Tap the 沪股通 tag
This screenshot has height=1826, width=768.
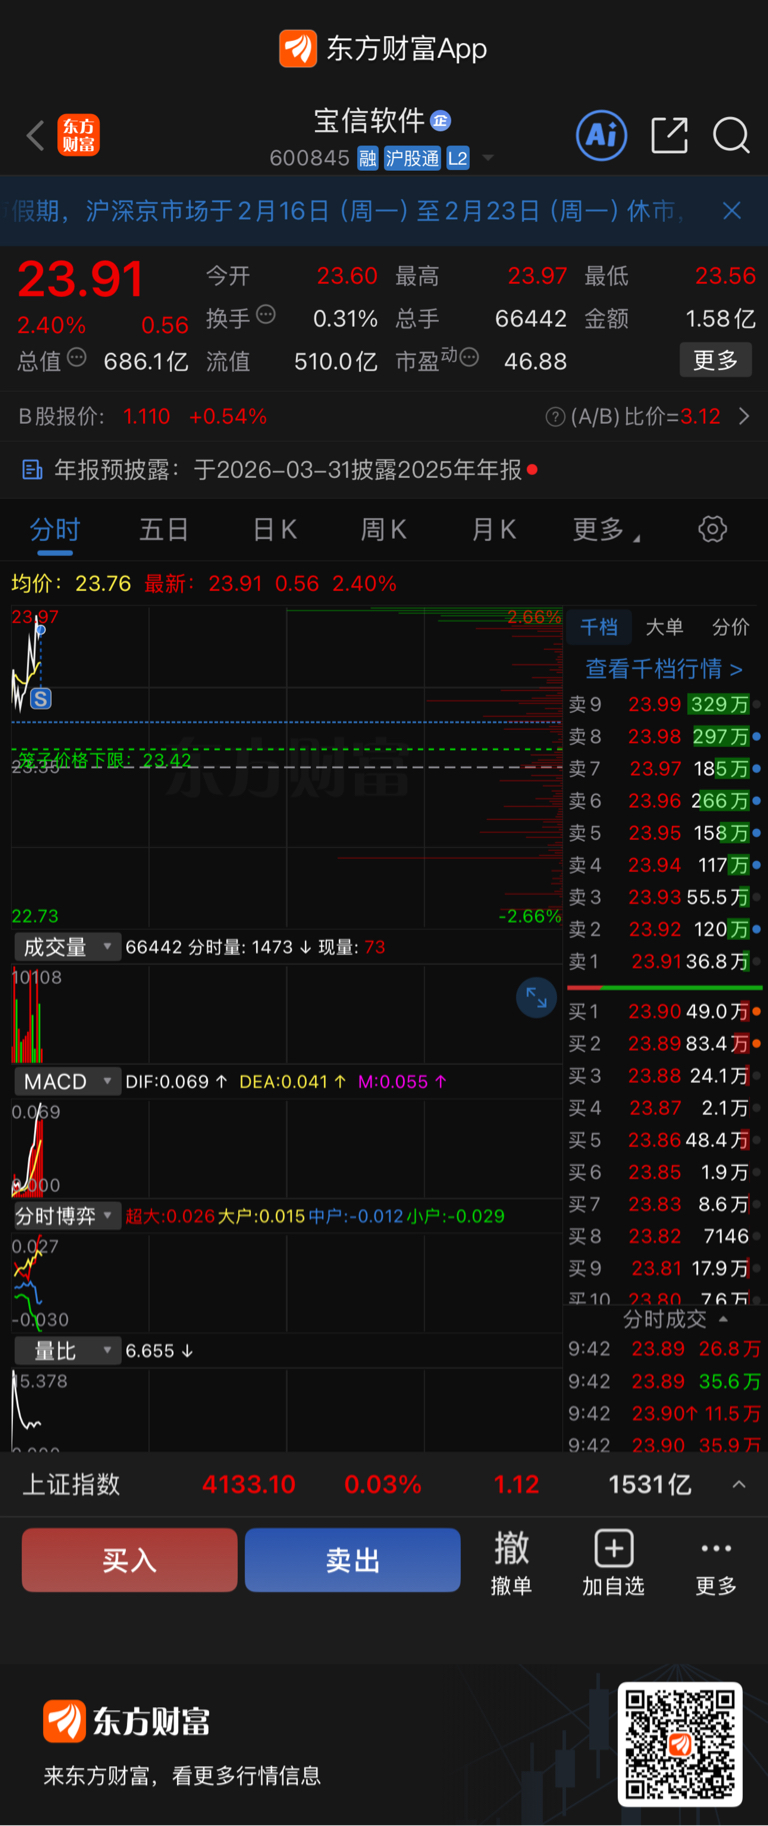click(412, 158)
